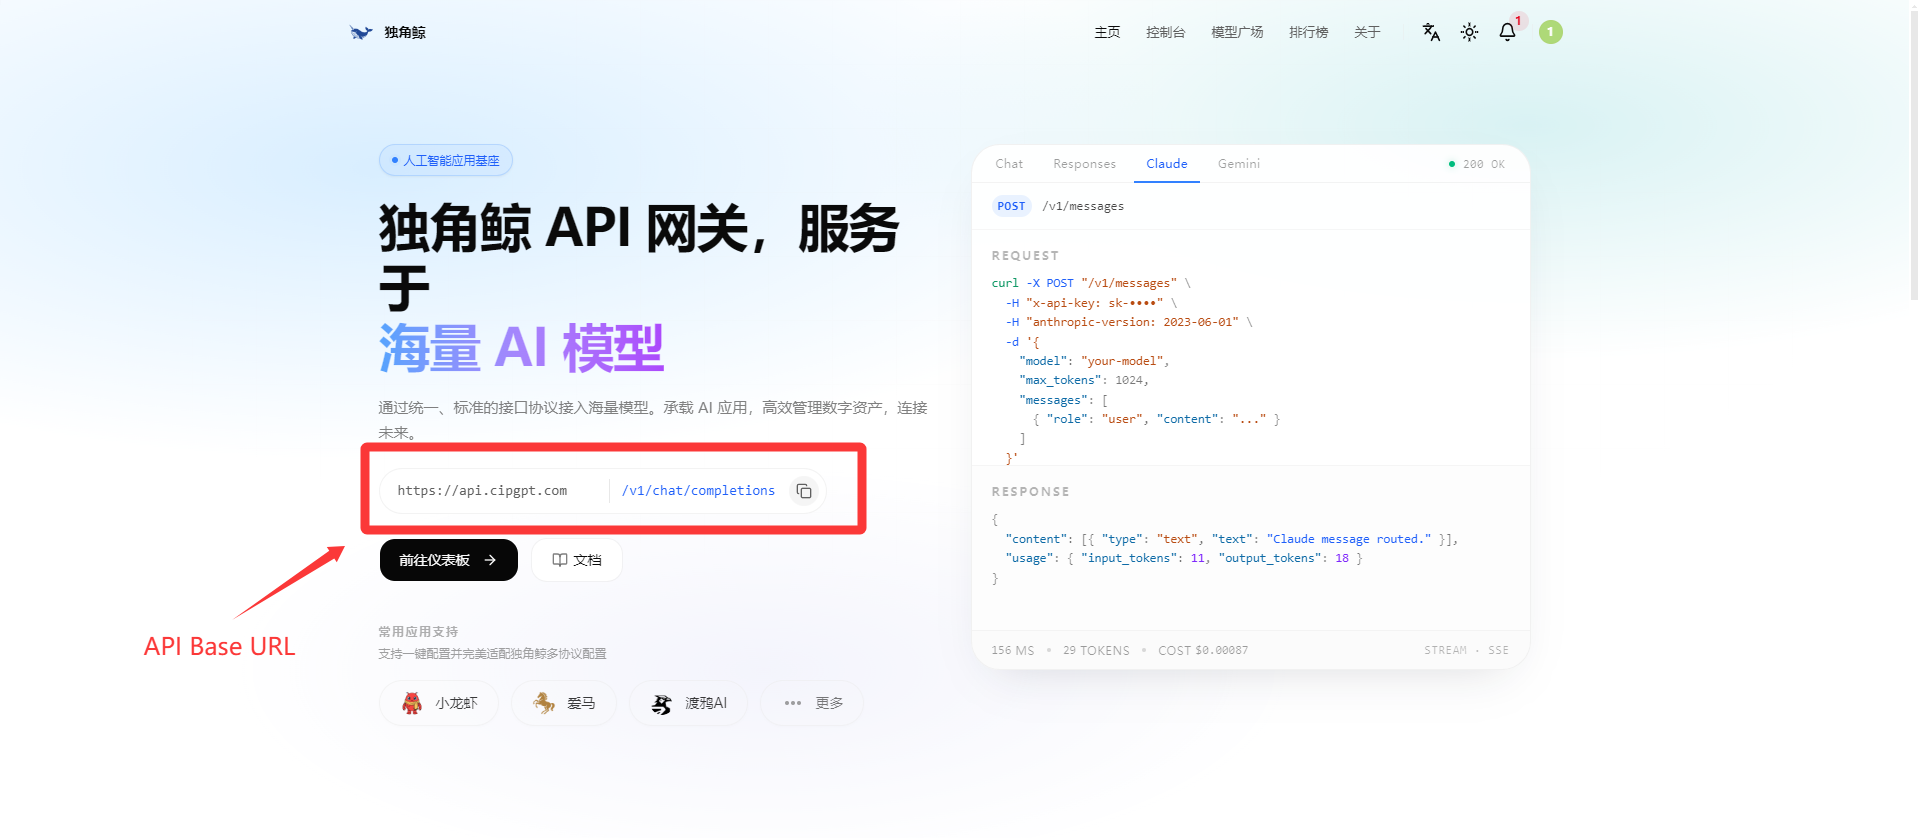Click the language translate icon
The image size is (1919, 838).
[1431, 32]
